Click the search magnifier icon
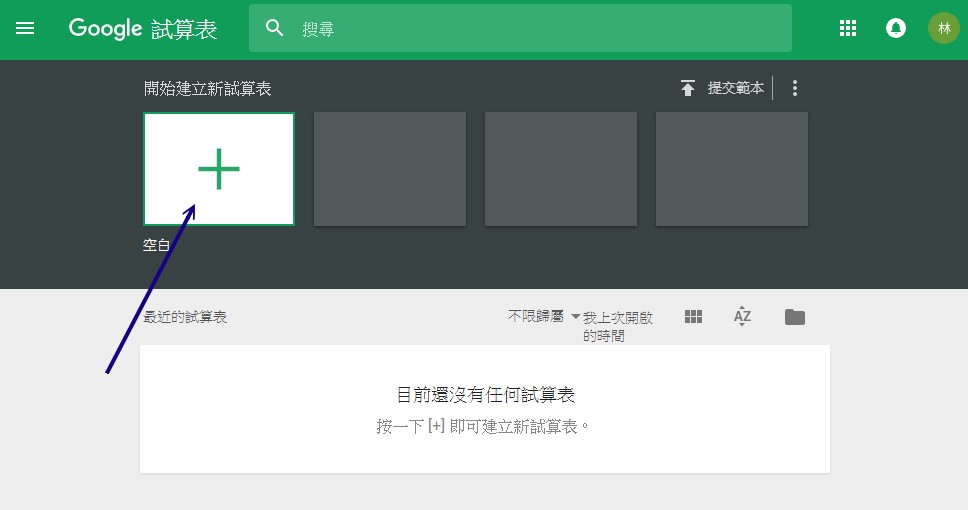Screen dimensions: 968x510 (x=274, y=28)
